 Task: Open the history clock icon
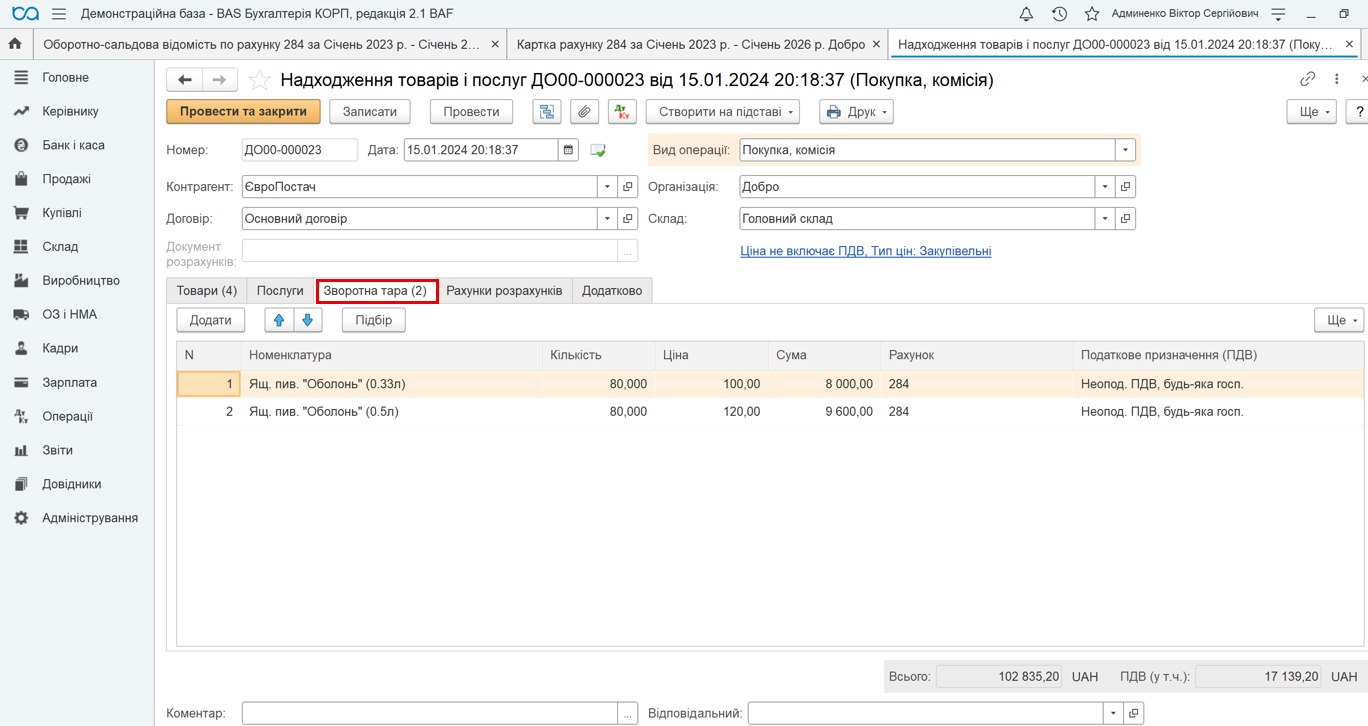(1059, 14)
